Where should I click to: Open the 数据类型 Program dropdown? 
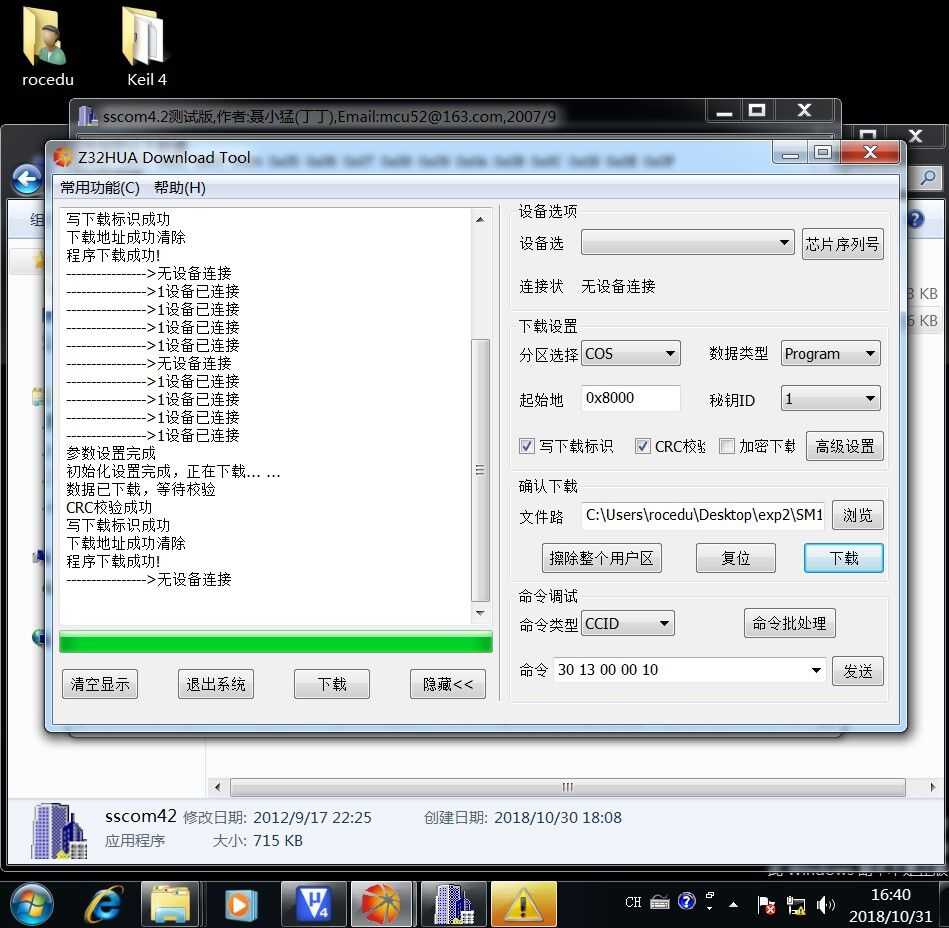pos(830,354)
